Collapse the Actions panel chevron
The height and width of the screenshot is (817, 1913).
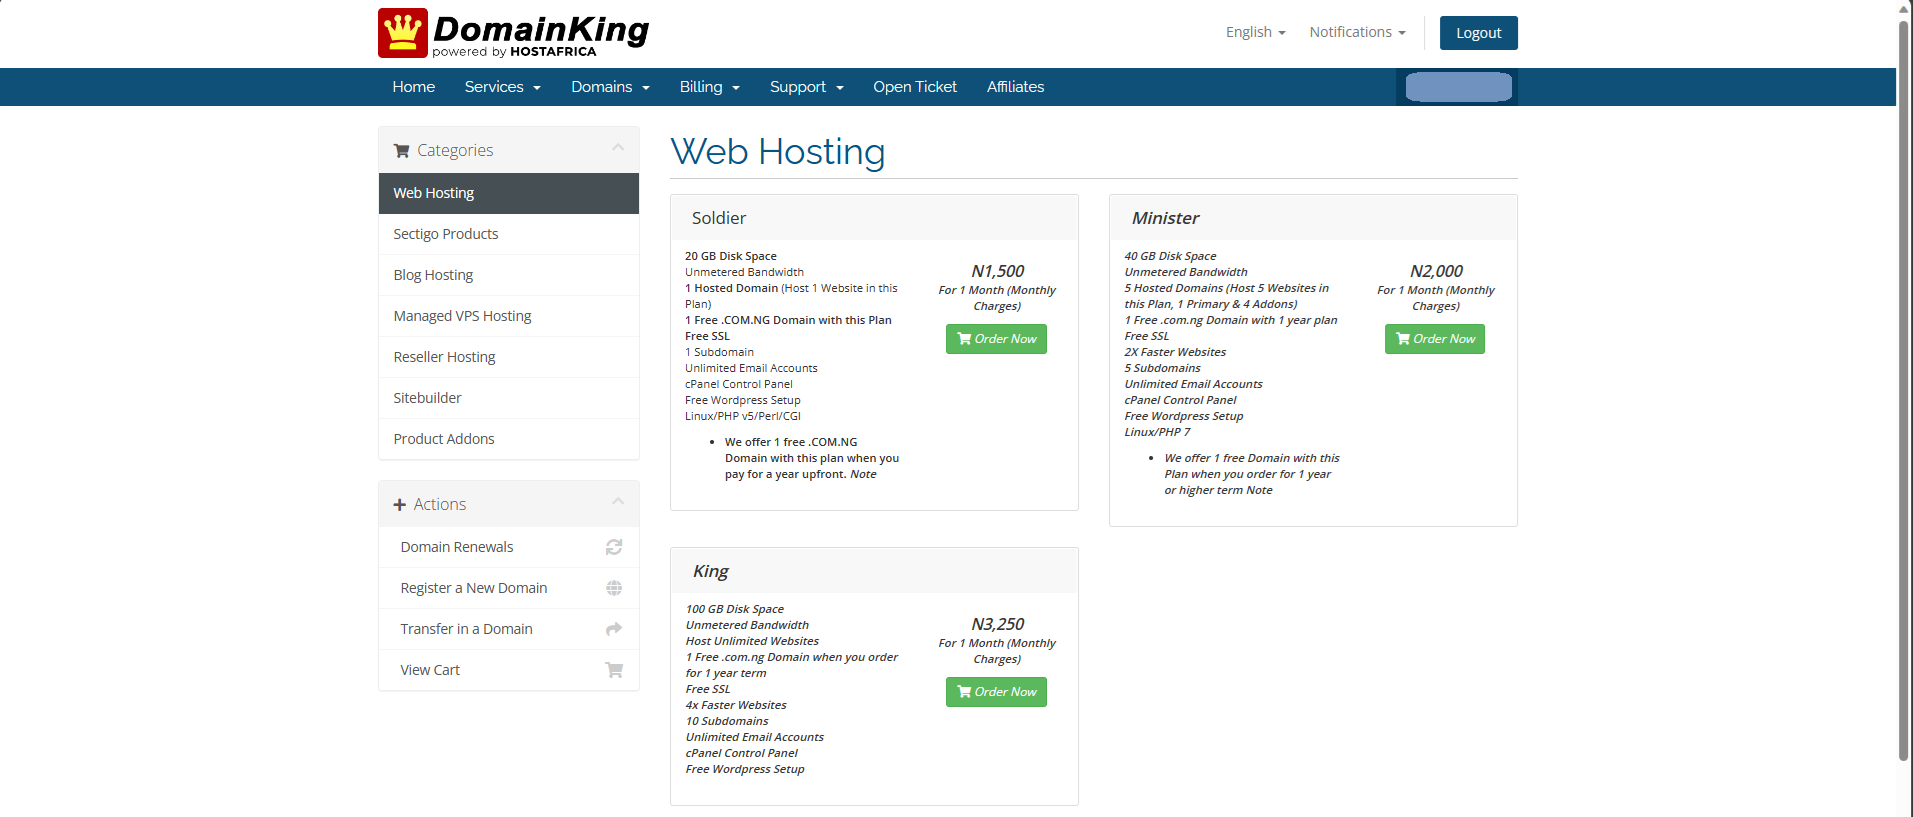618,502
